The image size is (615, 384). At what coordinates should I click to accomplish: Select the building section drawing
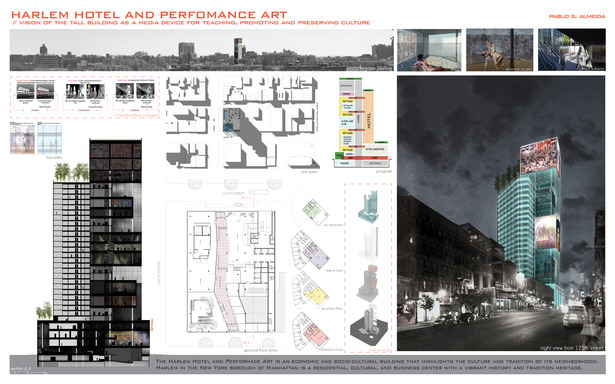click(94, 253)
